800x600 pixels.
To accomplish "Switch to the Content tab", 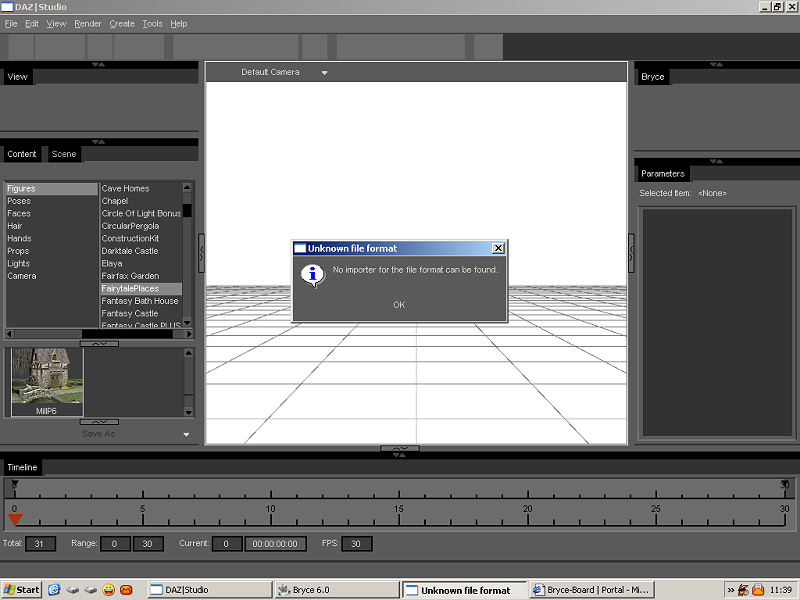I will [21, 154].
